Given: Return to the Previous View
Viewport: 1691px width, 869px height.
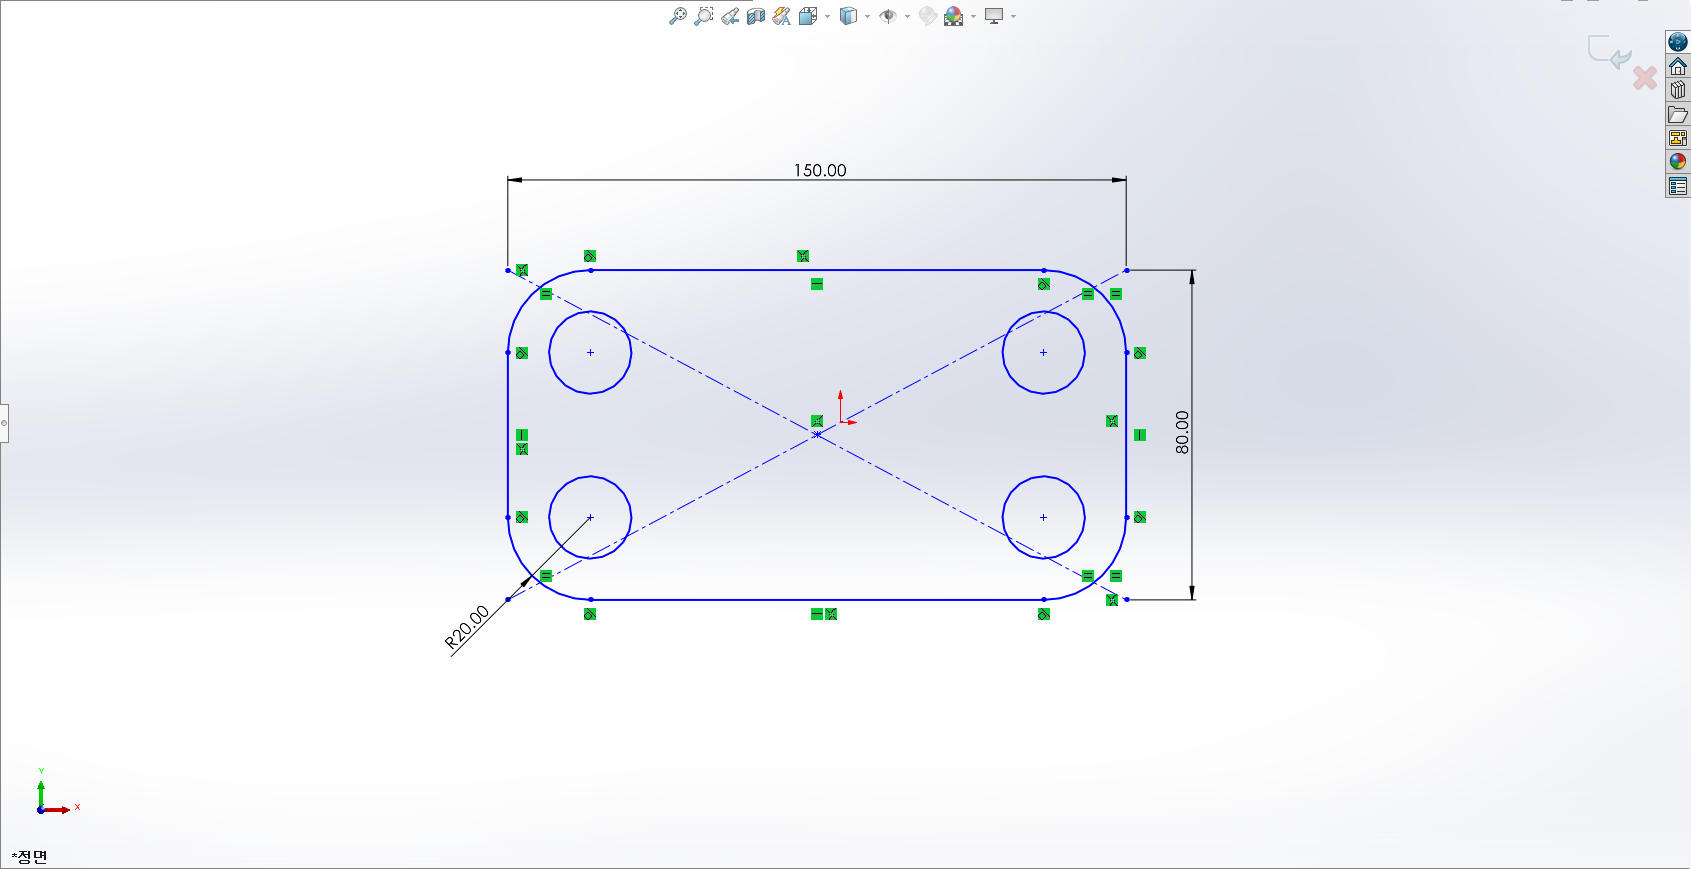Looking at the screenshot, I should click(x=730, y=16).
